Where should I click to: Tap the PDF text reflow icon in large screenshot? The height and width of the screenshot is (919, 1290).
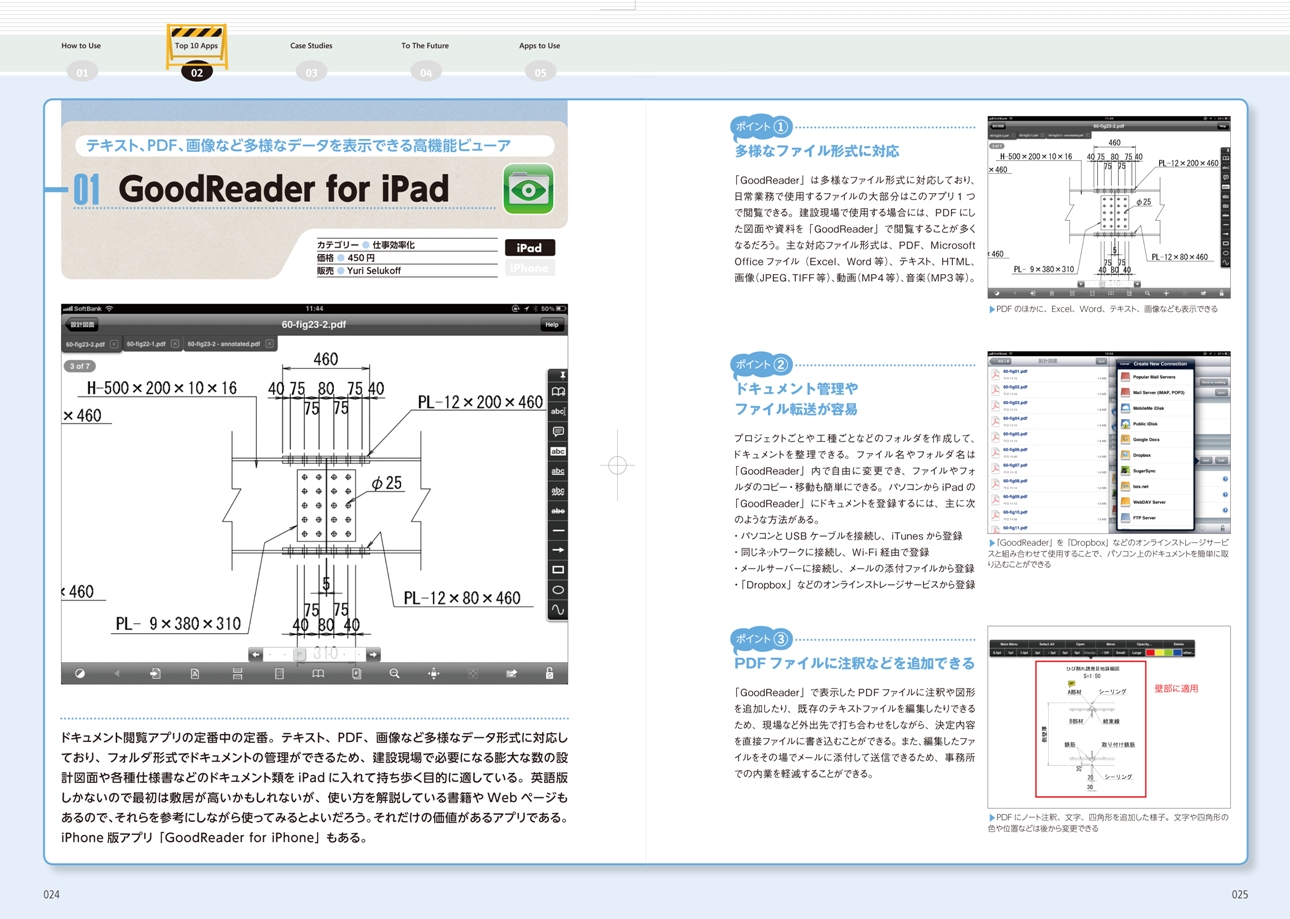coord(195,674)
